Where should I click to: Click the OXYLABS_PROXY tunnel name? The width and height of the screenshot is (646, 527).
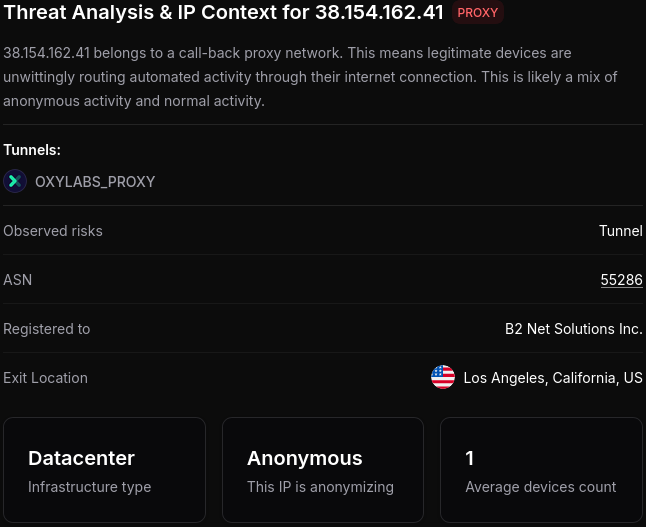click(x=95, y=182)
